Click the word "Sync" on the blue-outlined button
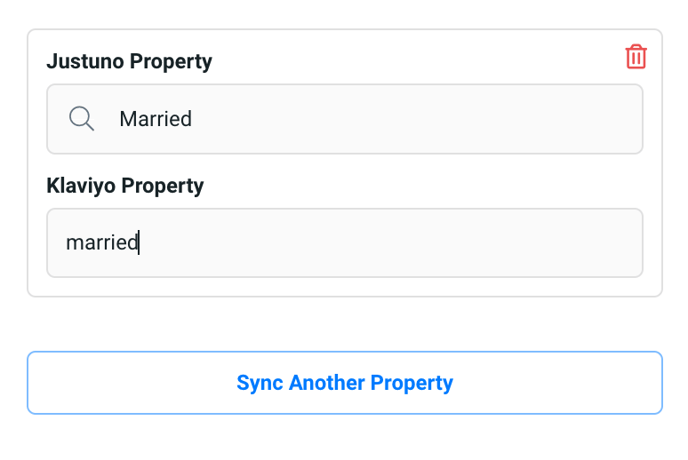 (x=260, y=383)
